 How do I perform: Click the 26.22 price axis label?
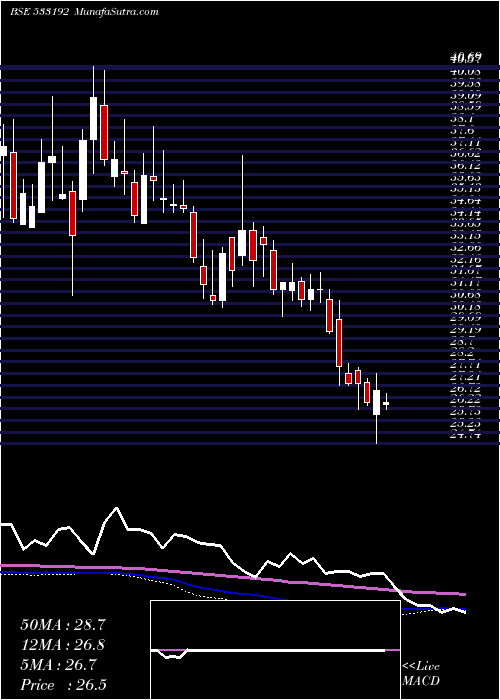pyautogui.click(x=466, y=400)
